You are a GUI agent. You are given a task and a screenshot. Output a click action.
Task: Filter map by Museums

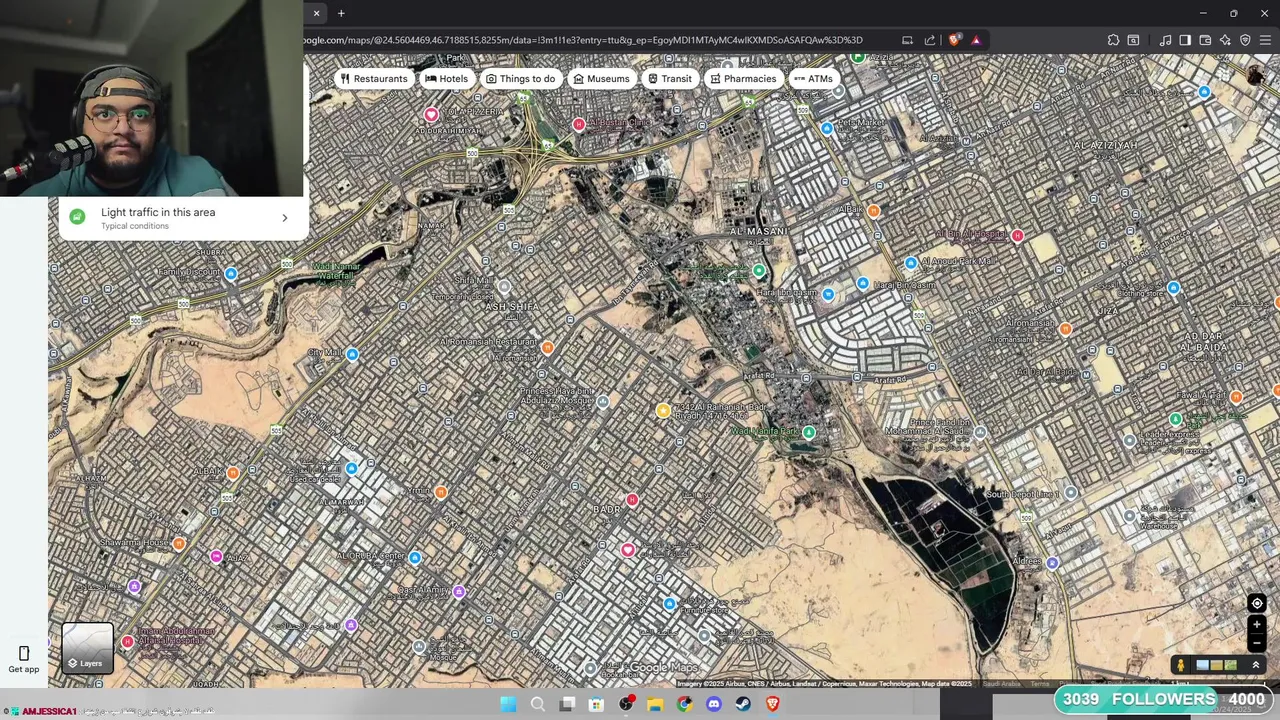point(601,78)
